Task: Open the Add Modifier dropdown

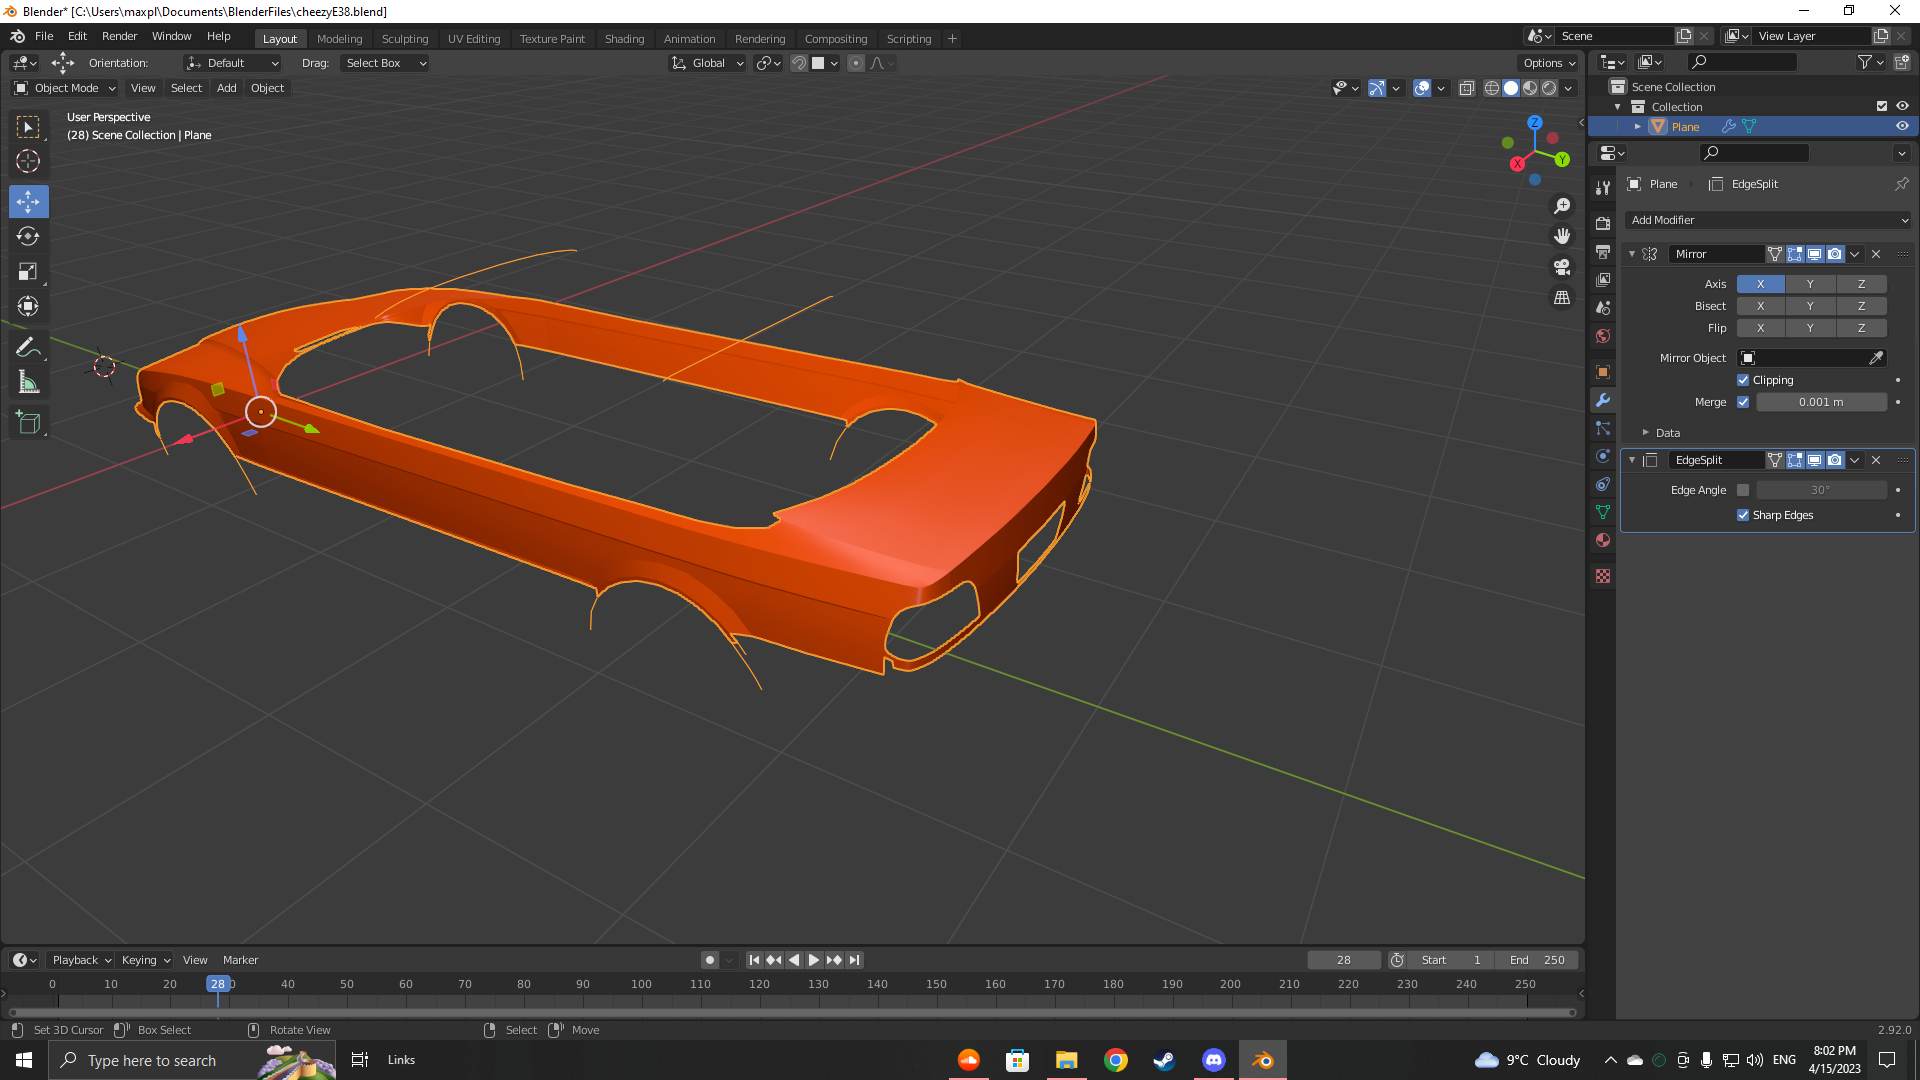Action: click(1768, 220)
